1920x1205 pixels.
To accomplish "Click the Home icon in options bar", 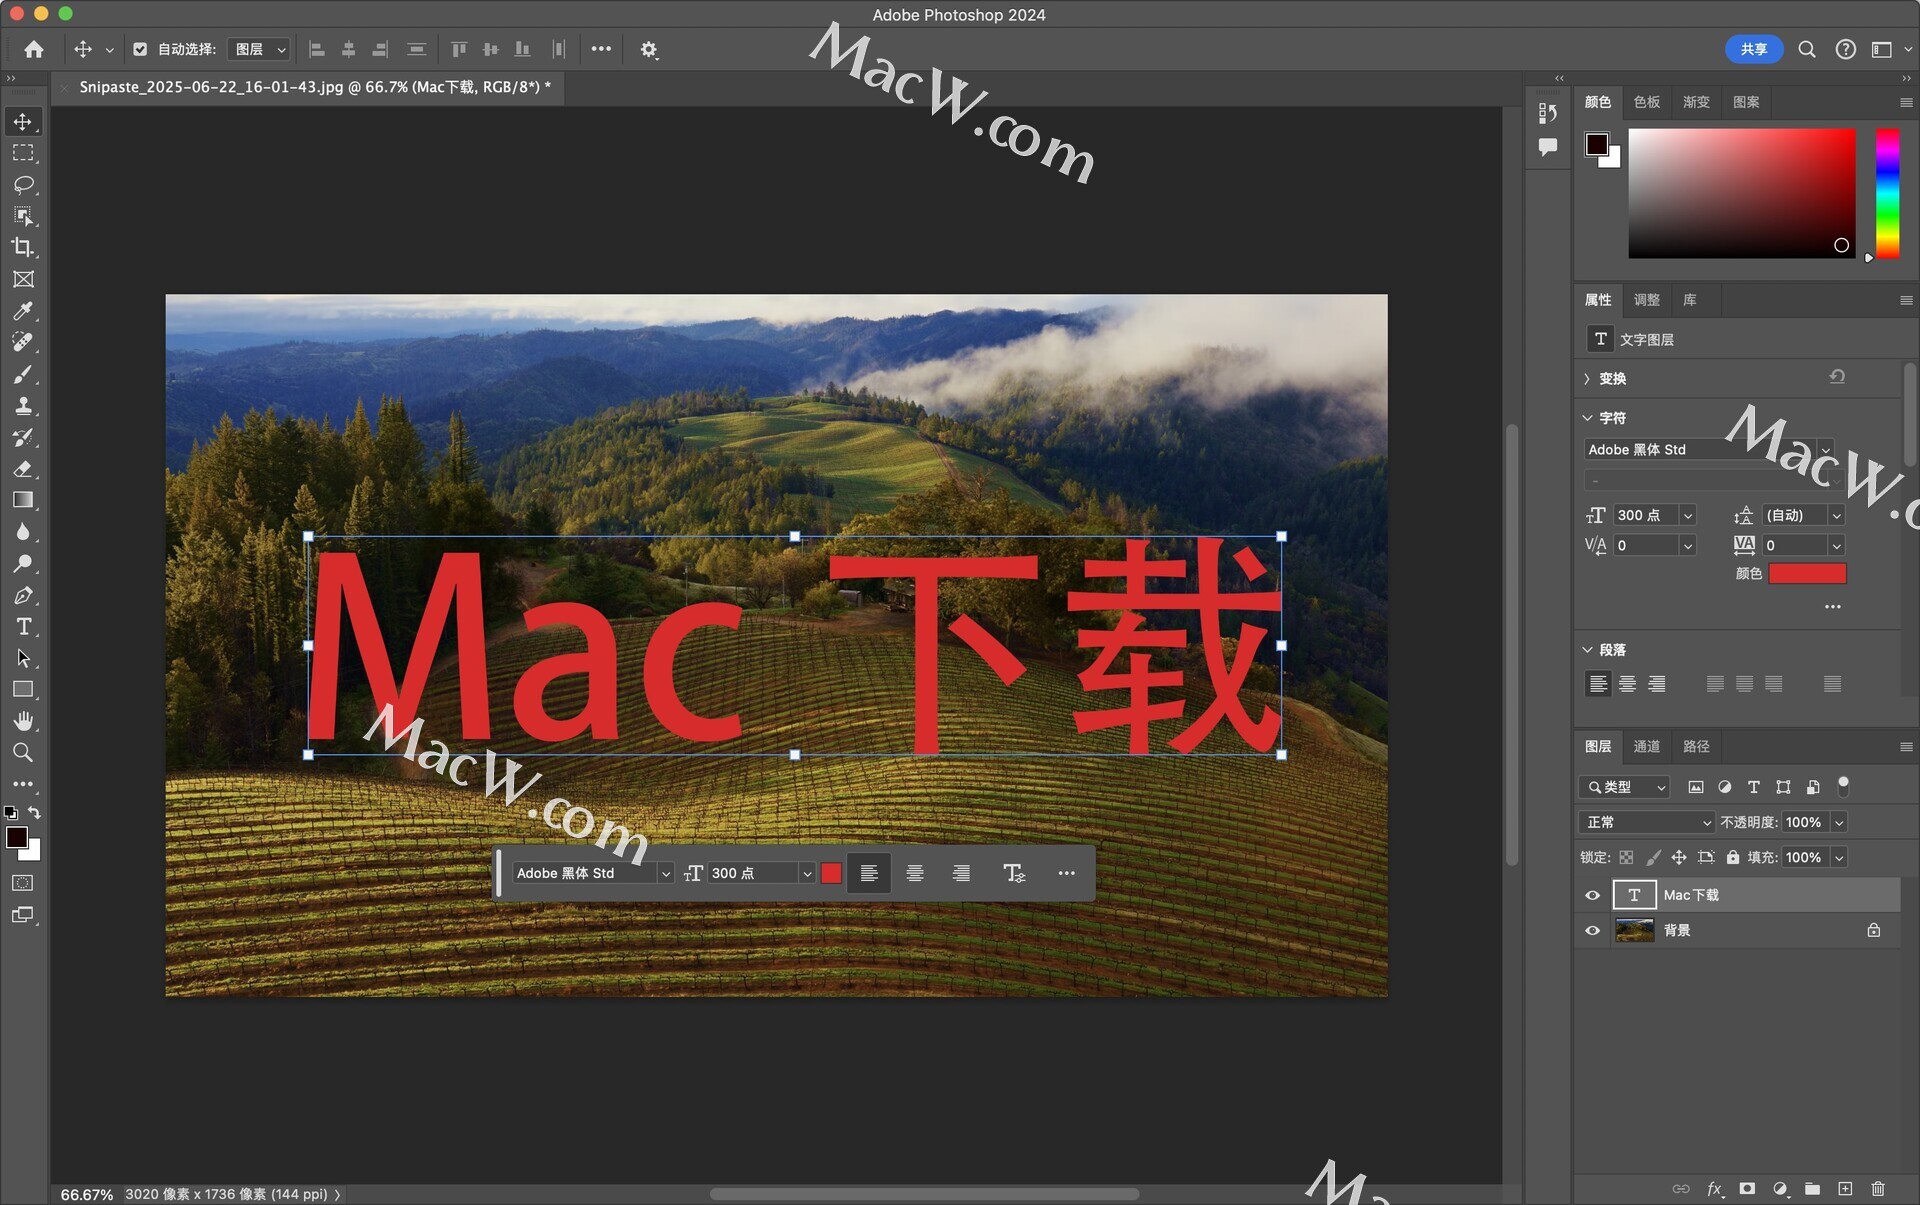I will tap(34, 49).
